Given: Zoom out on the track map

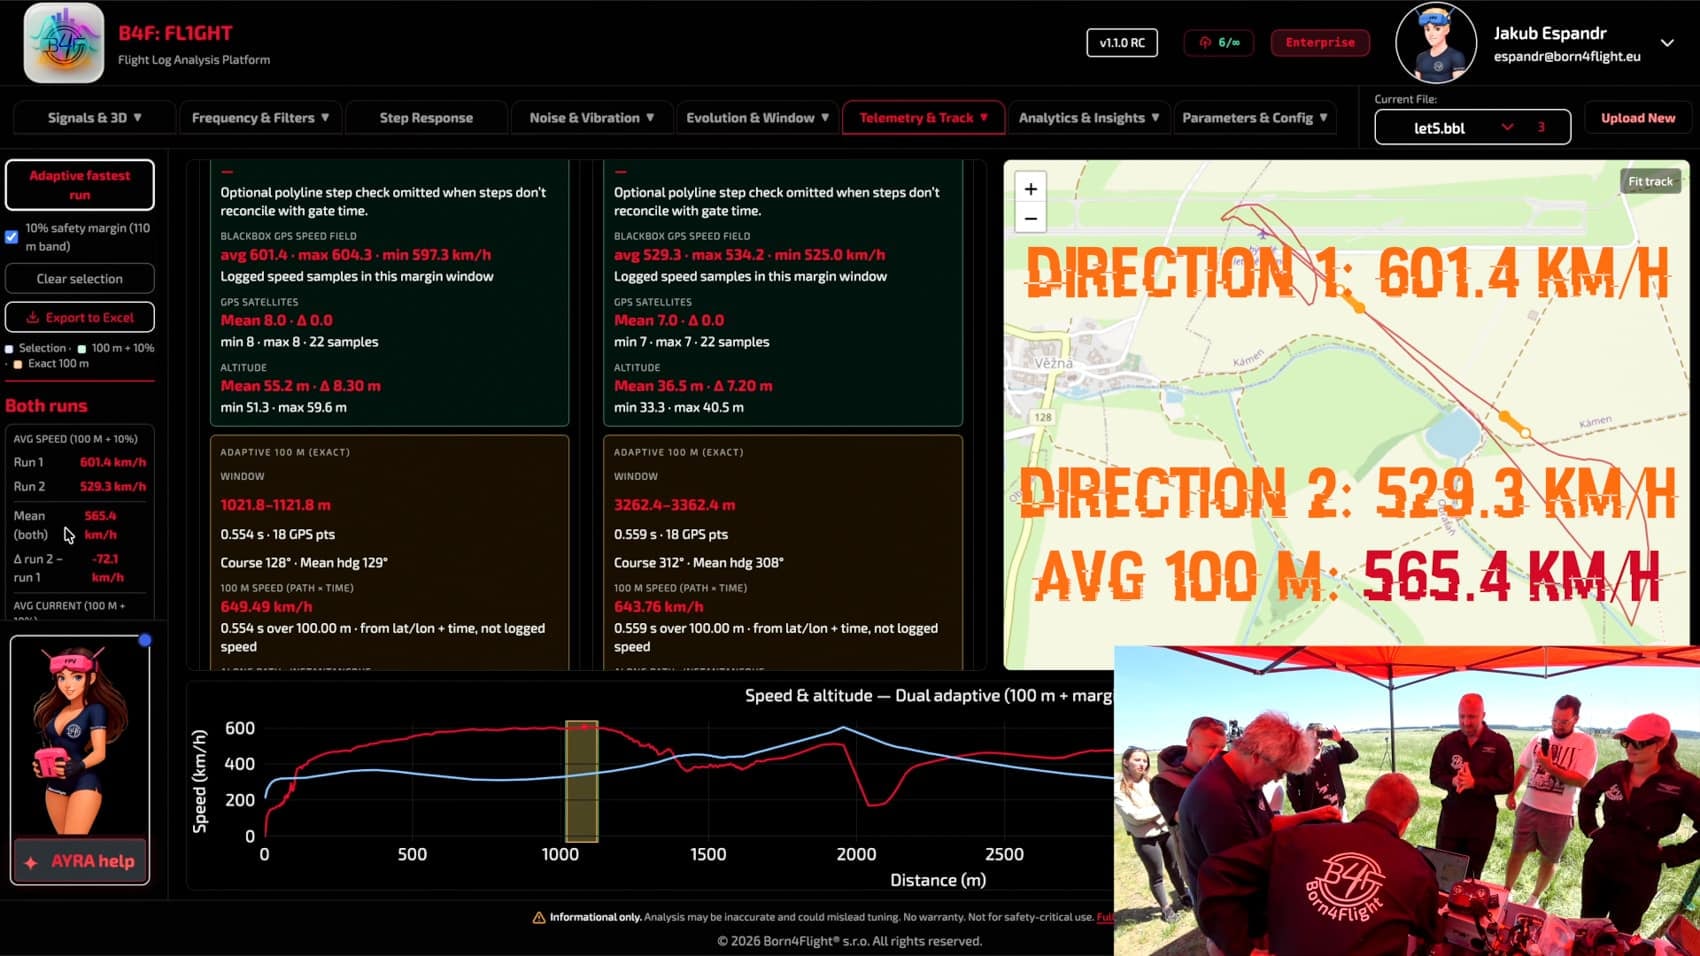Looking at the screenshot, I should pos(1030,218).
